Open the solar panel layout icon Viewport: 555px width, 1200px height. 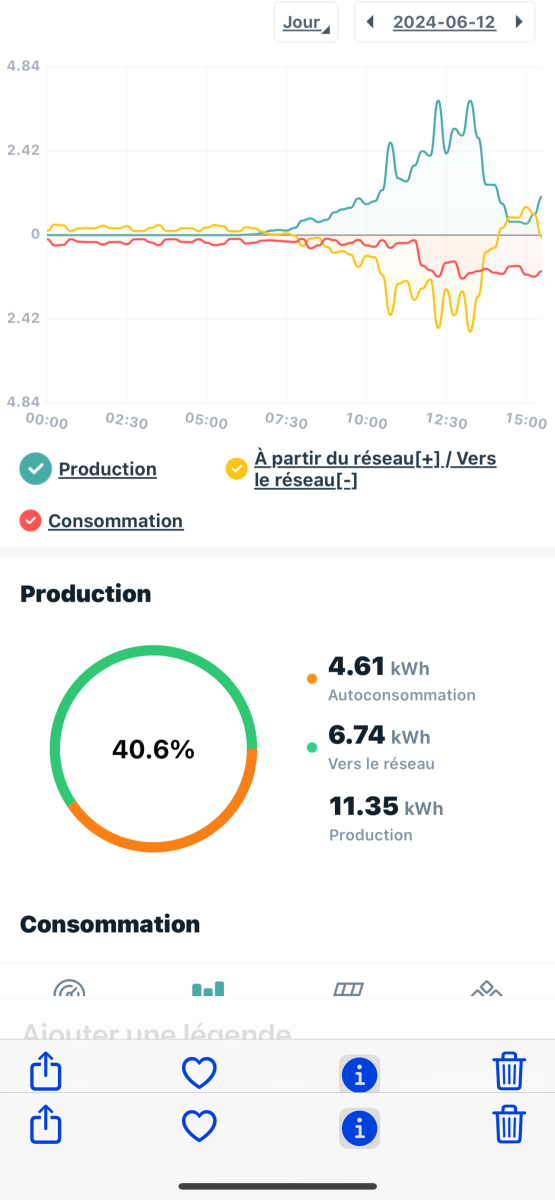(x=347, y=989)
